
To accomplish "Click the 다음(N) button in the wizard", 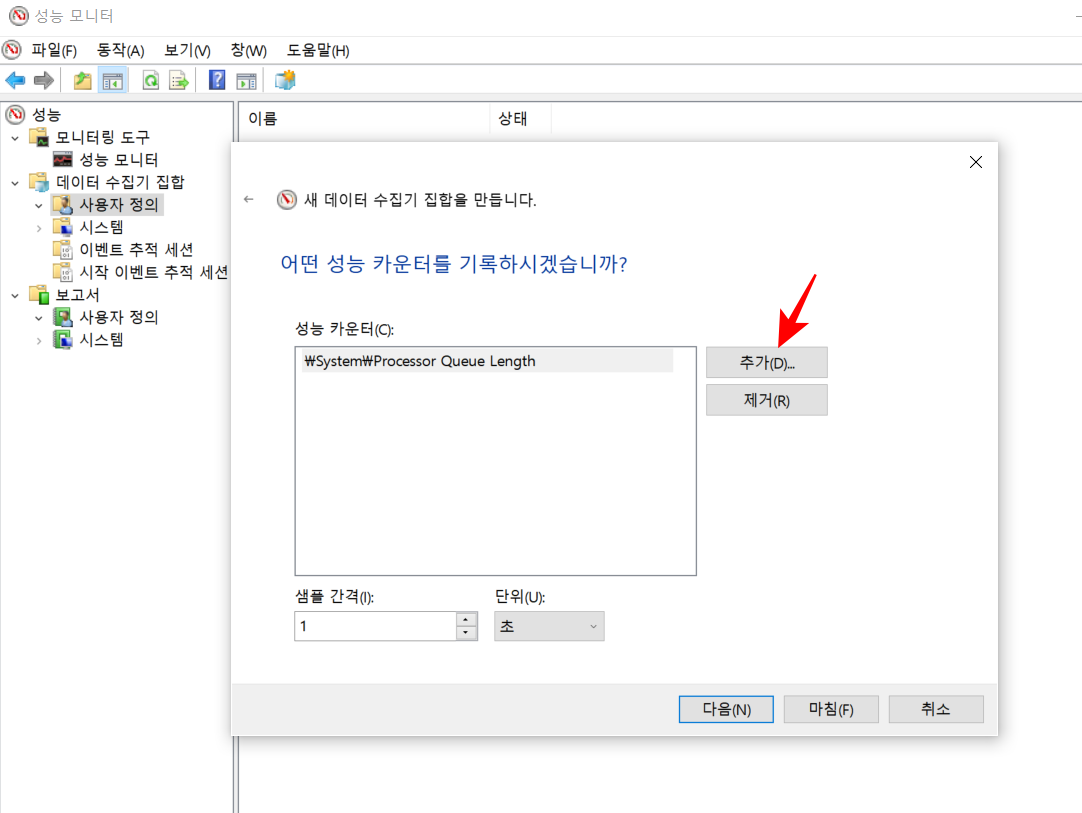I will (x=725, y=709).
